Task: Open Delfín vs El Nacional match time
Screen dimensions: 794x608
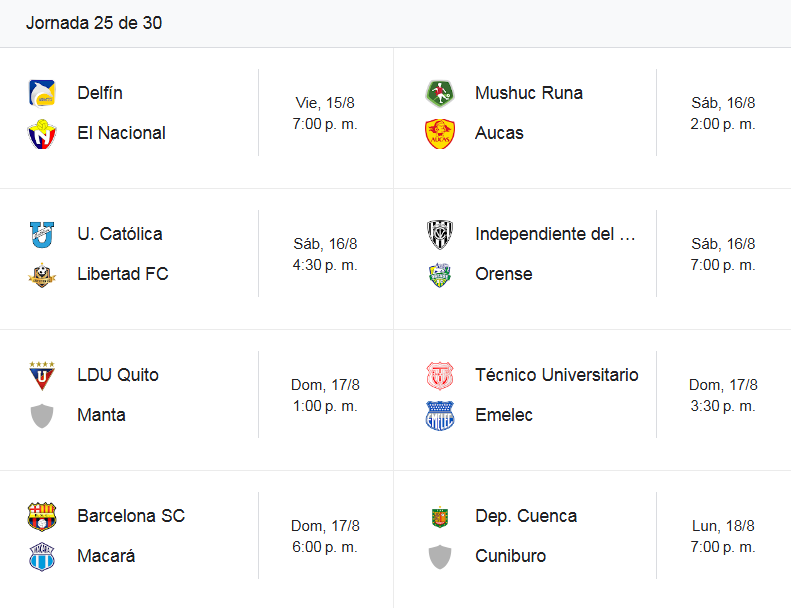Action: tap(325, 113)
